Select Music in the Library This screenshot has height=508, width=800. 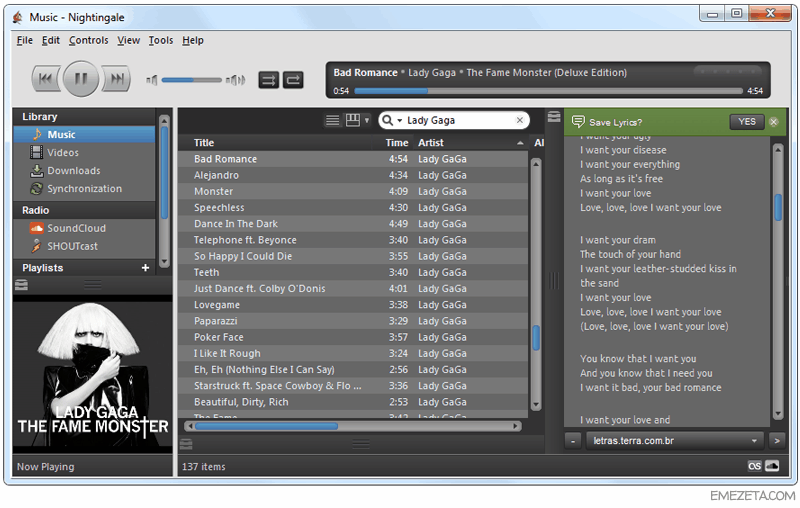[x=85, y=135]
